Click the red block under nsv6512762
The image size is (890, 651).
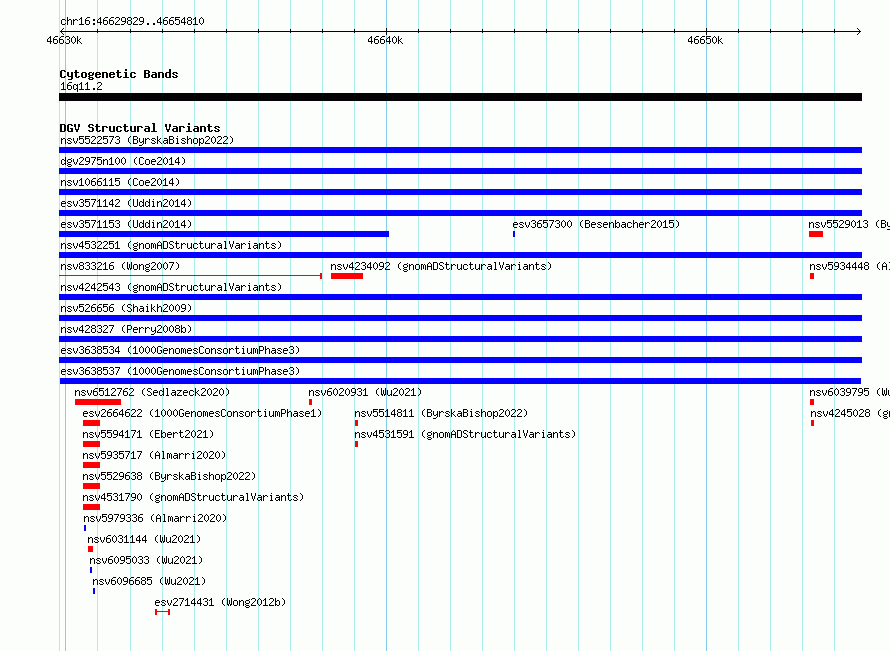coord(98,402)
